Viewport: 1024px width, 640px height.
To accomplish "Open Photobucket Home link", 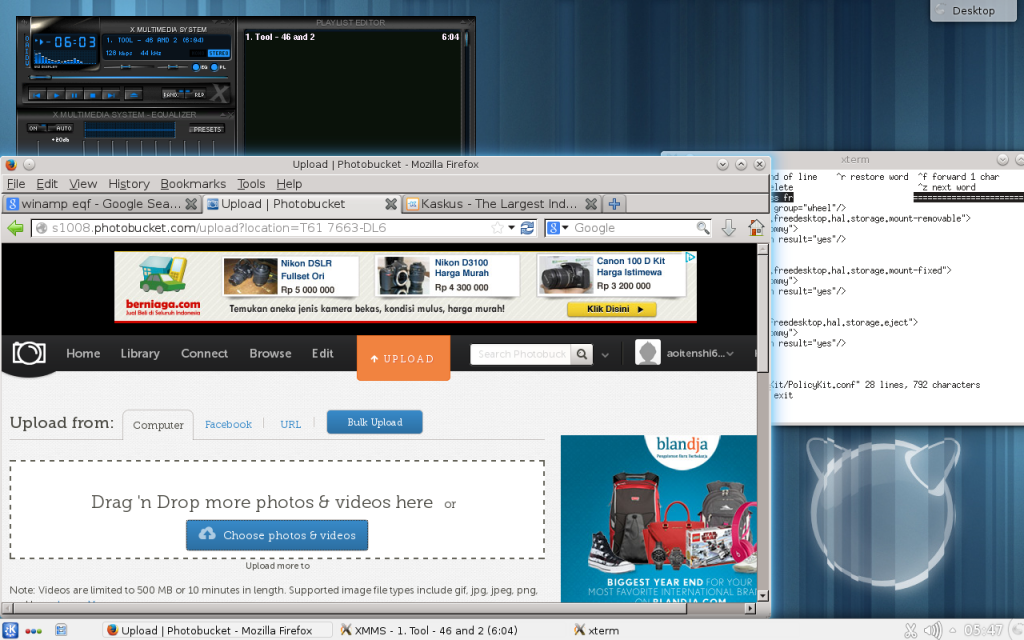I will pos(83,353).
